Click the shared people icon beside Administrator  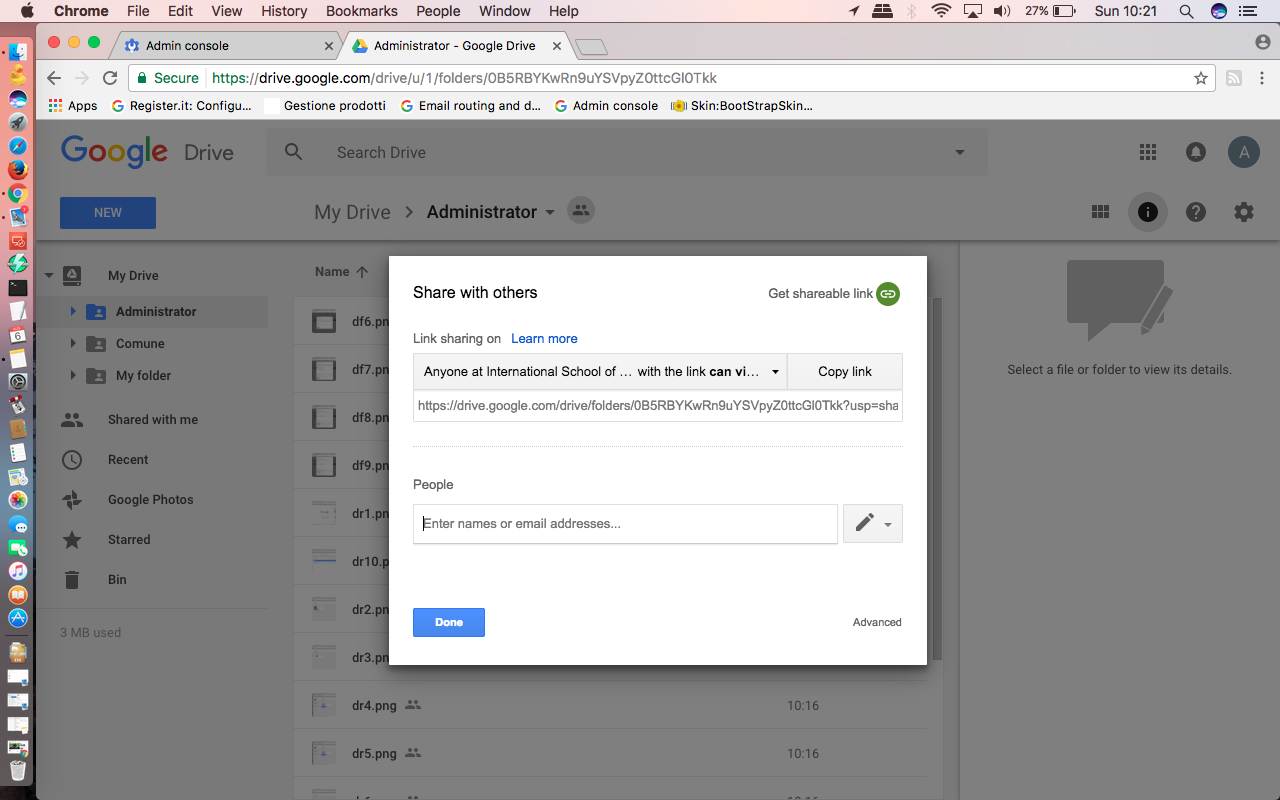(x=581, y=211)
